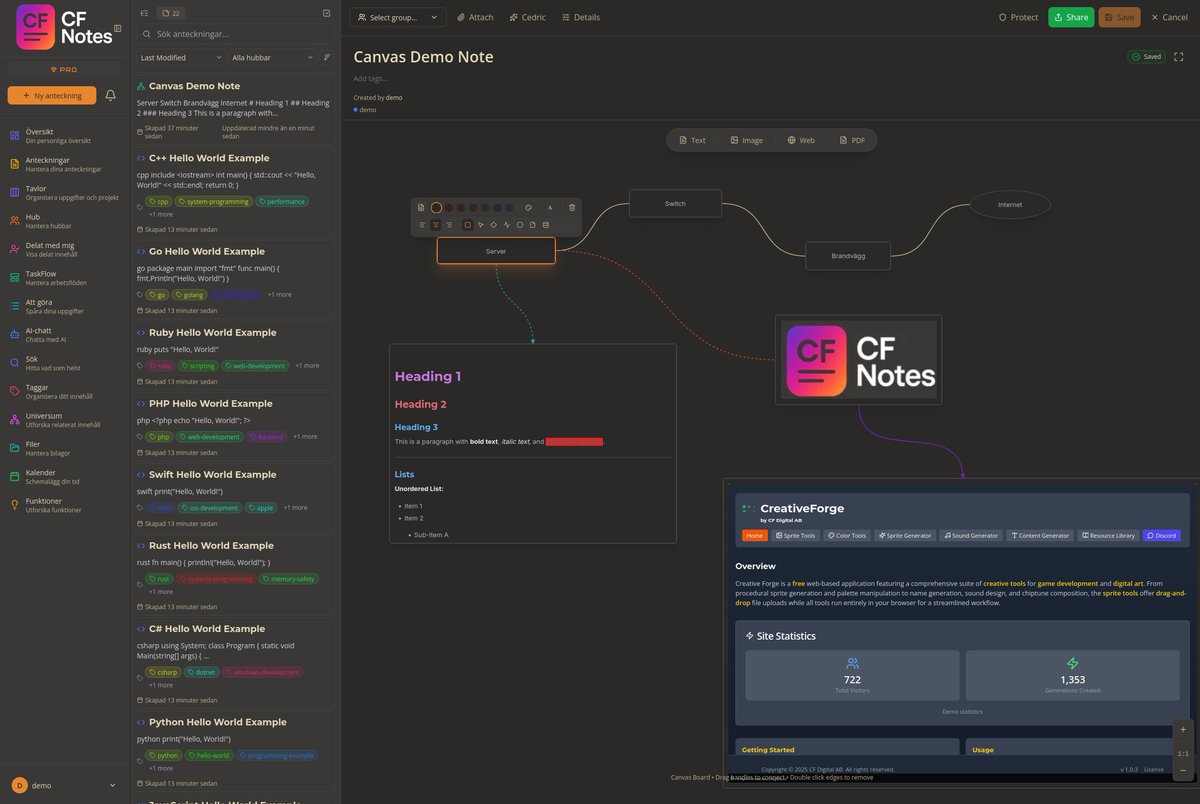Open Python Hello World Example note
Image resolution: width=1200 pixels, height=804 pixels.
click(218, 722)
